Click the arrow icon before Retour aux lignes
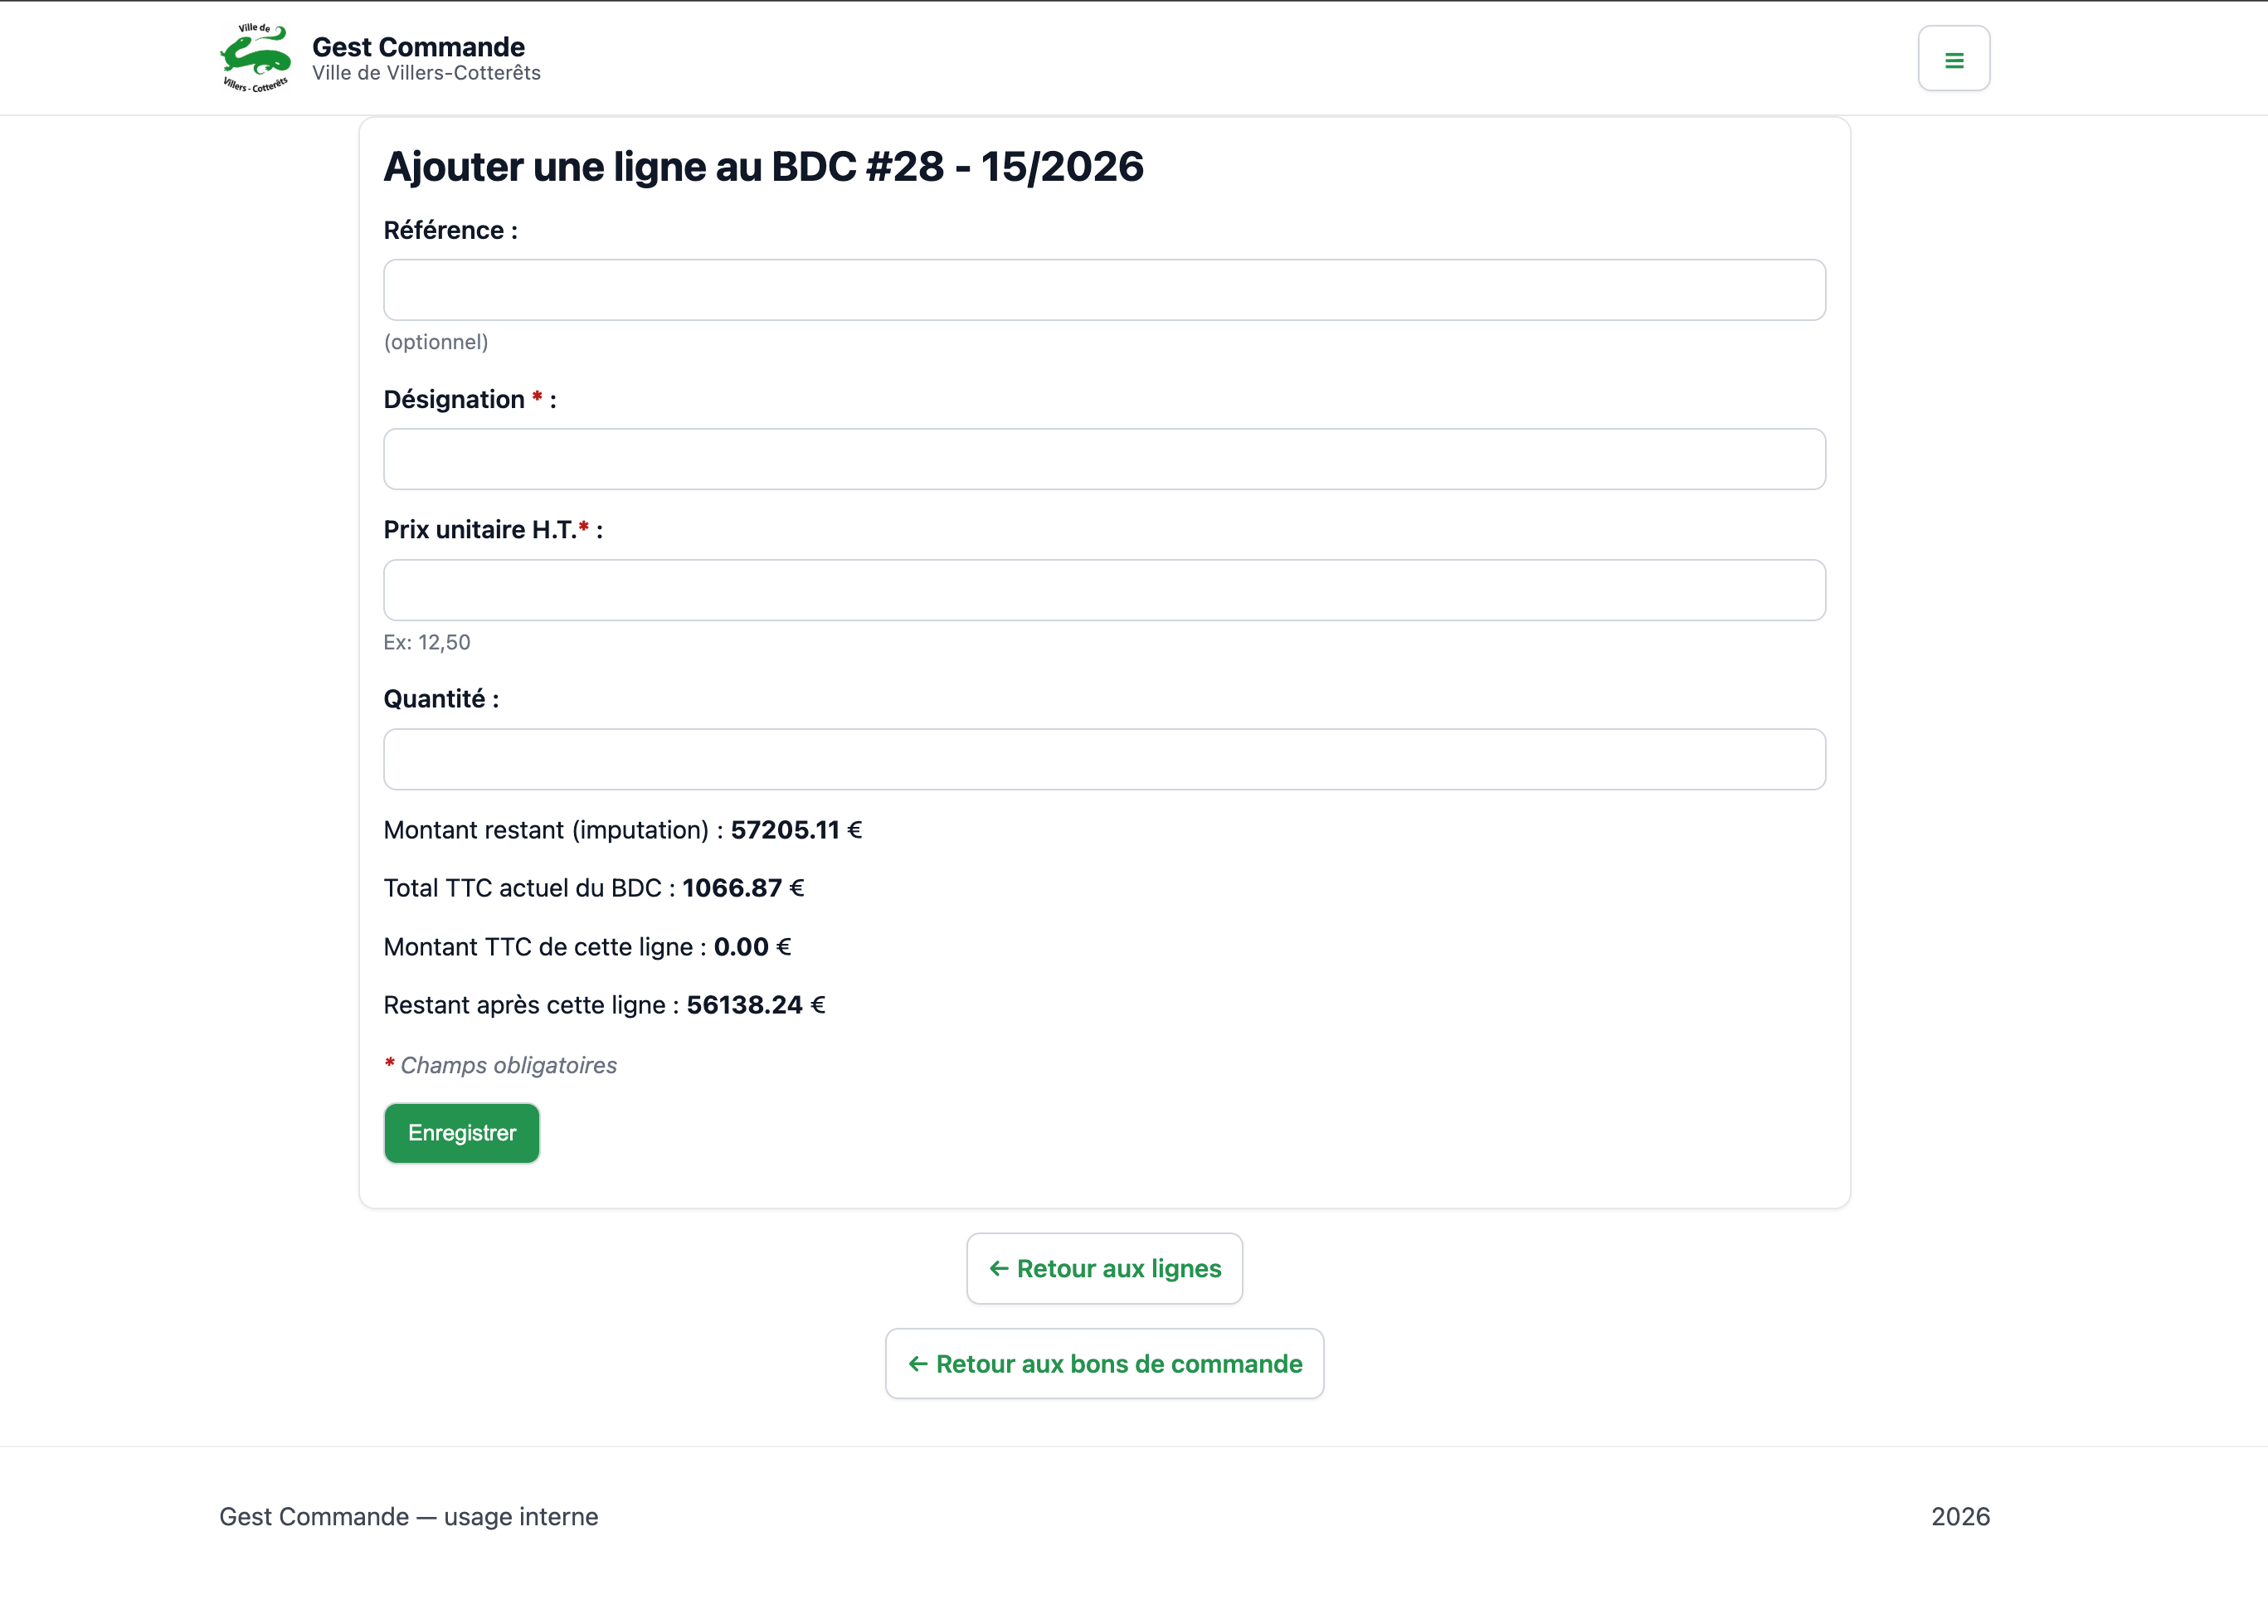The height and width of the screenshot is (1624, 2268). pyautogui.click(x=998, y=1268)
